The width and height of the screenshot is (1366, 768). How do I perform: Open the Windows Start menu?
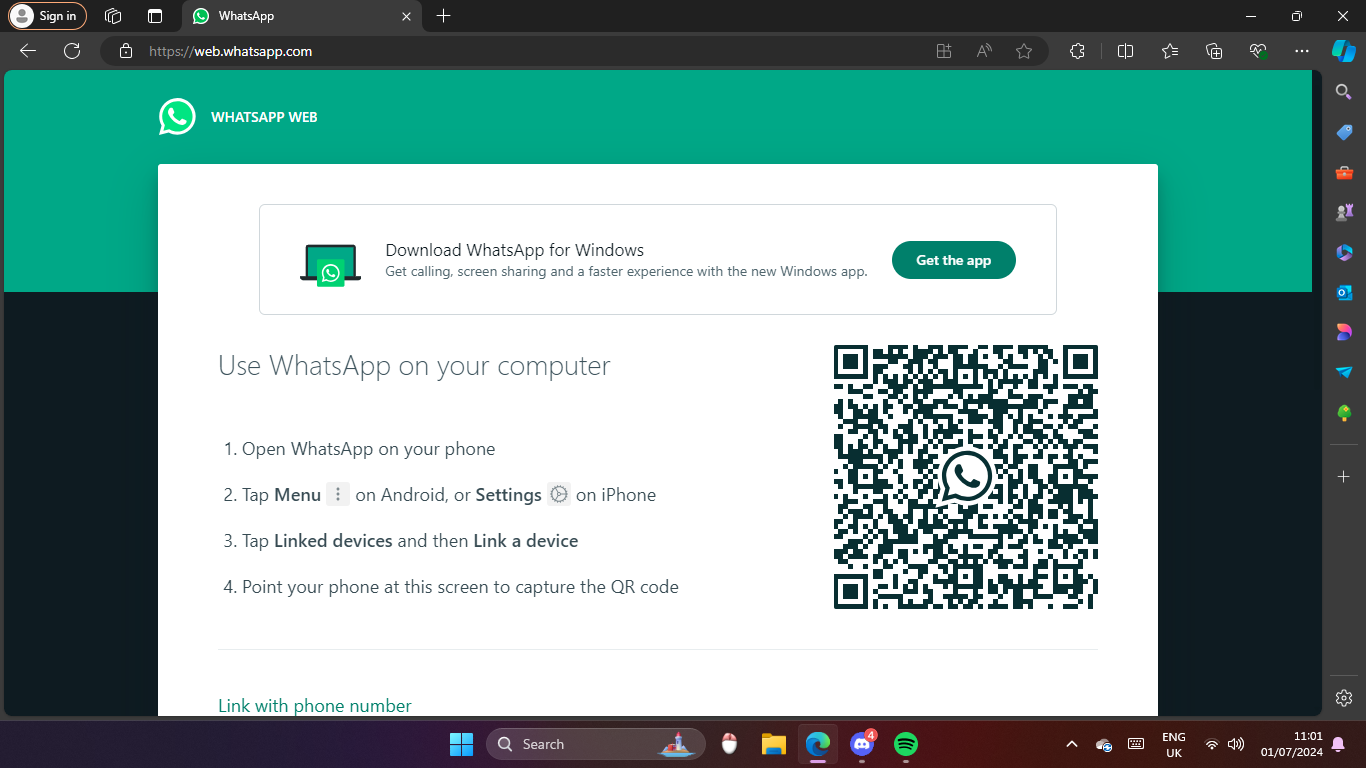click(x=461, y=744)
